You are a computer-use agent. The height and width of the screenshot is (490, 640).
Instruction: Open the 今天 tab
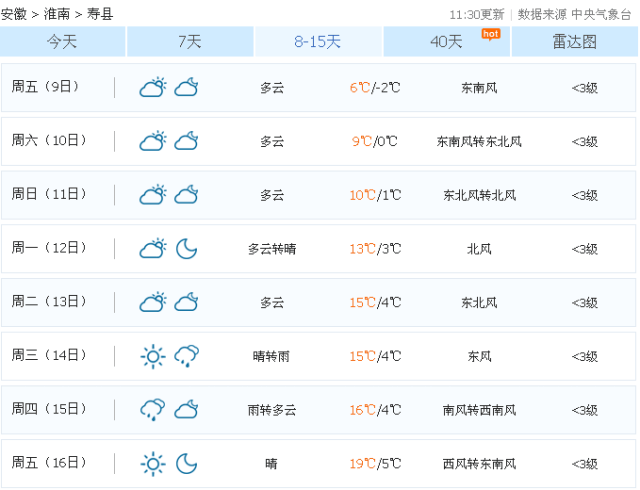62,42
